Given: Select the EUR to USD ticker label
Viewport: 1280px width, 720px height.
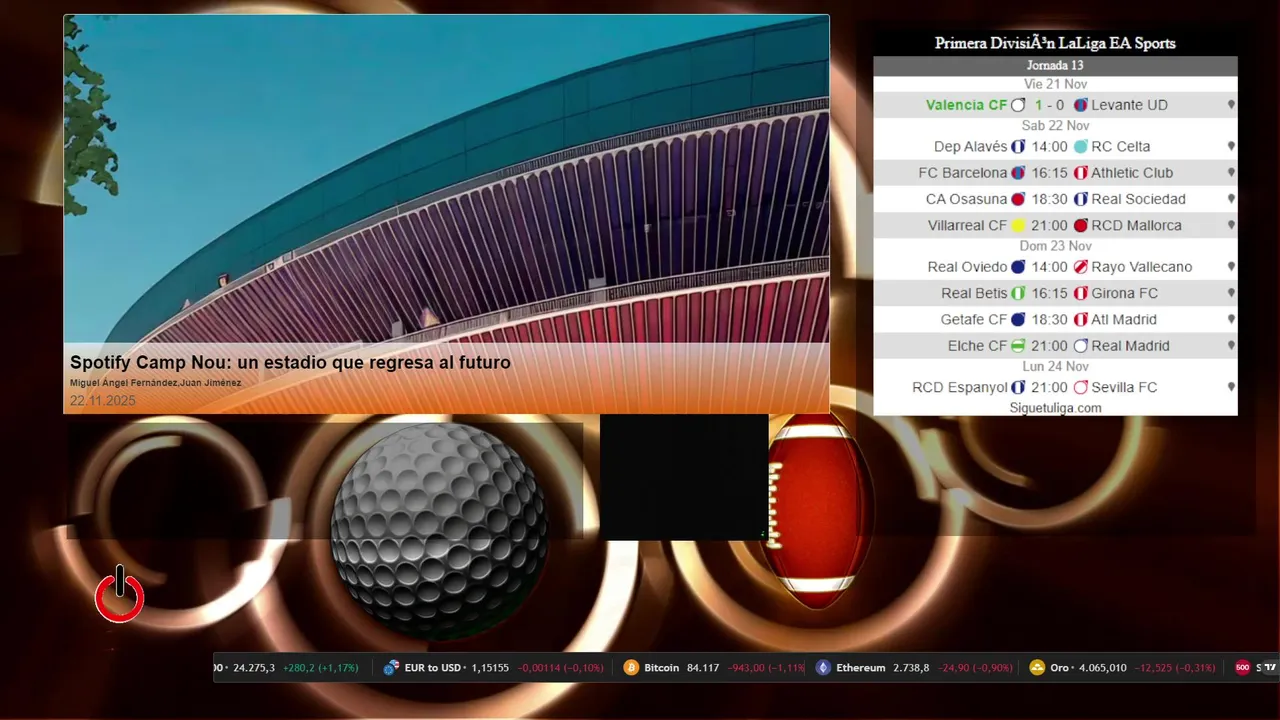Looking at the screenshot, I should click(433, 668).
